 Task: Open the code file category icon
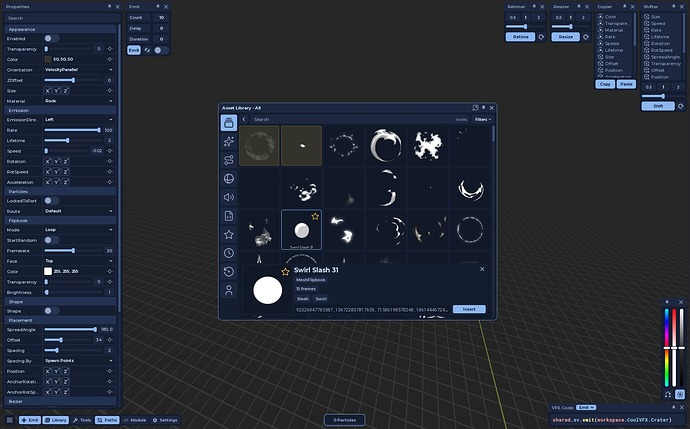point(228,216)
